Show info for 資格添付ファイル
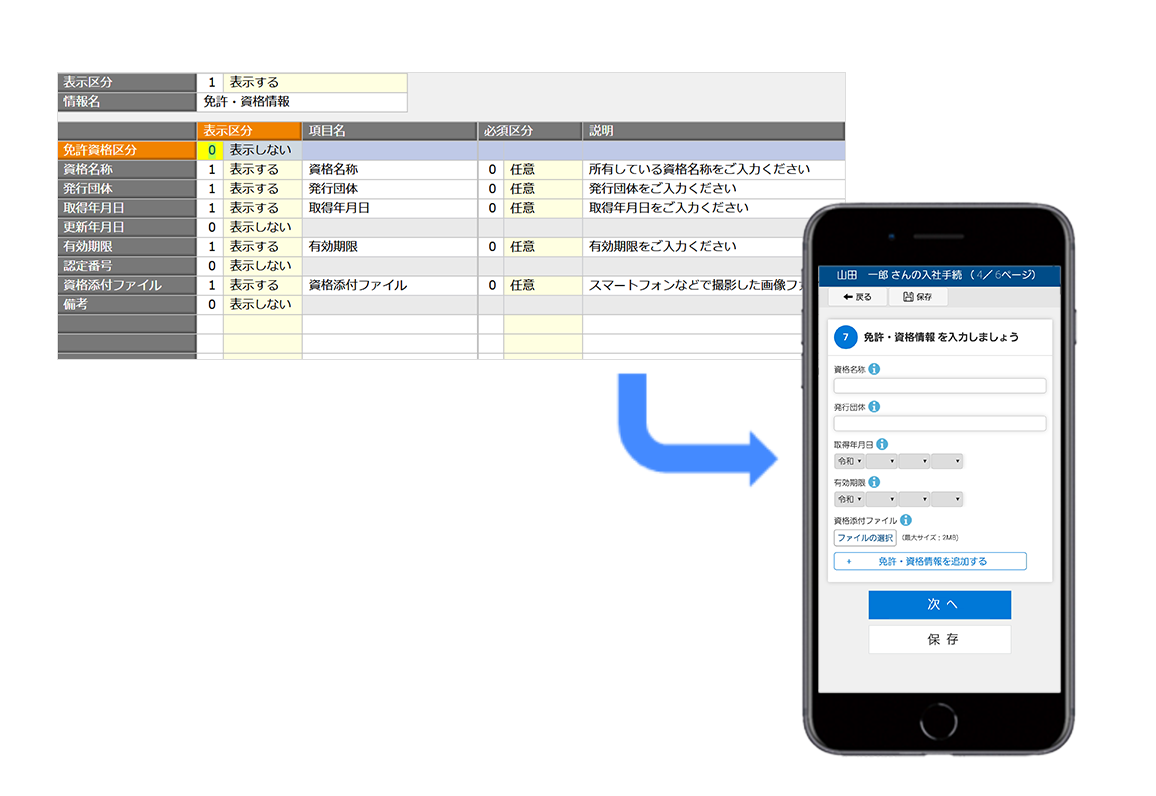The image size is (1156, 796). 905,520
